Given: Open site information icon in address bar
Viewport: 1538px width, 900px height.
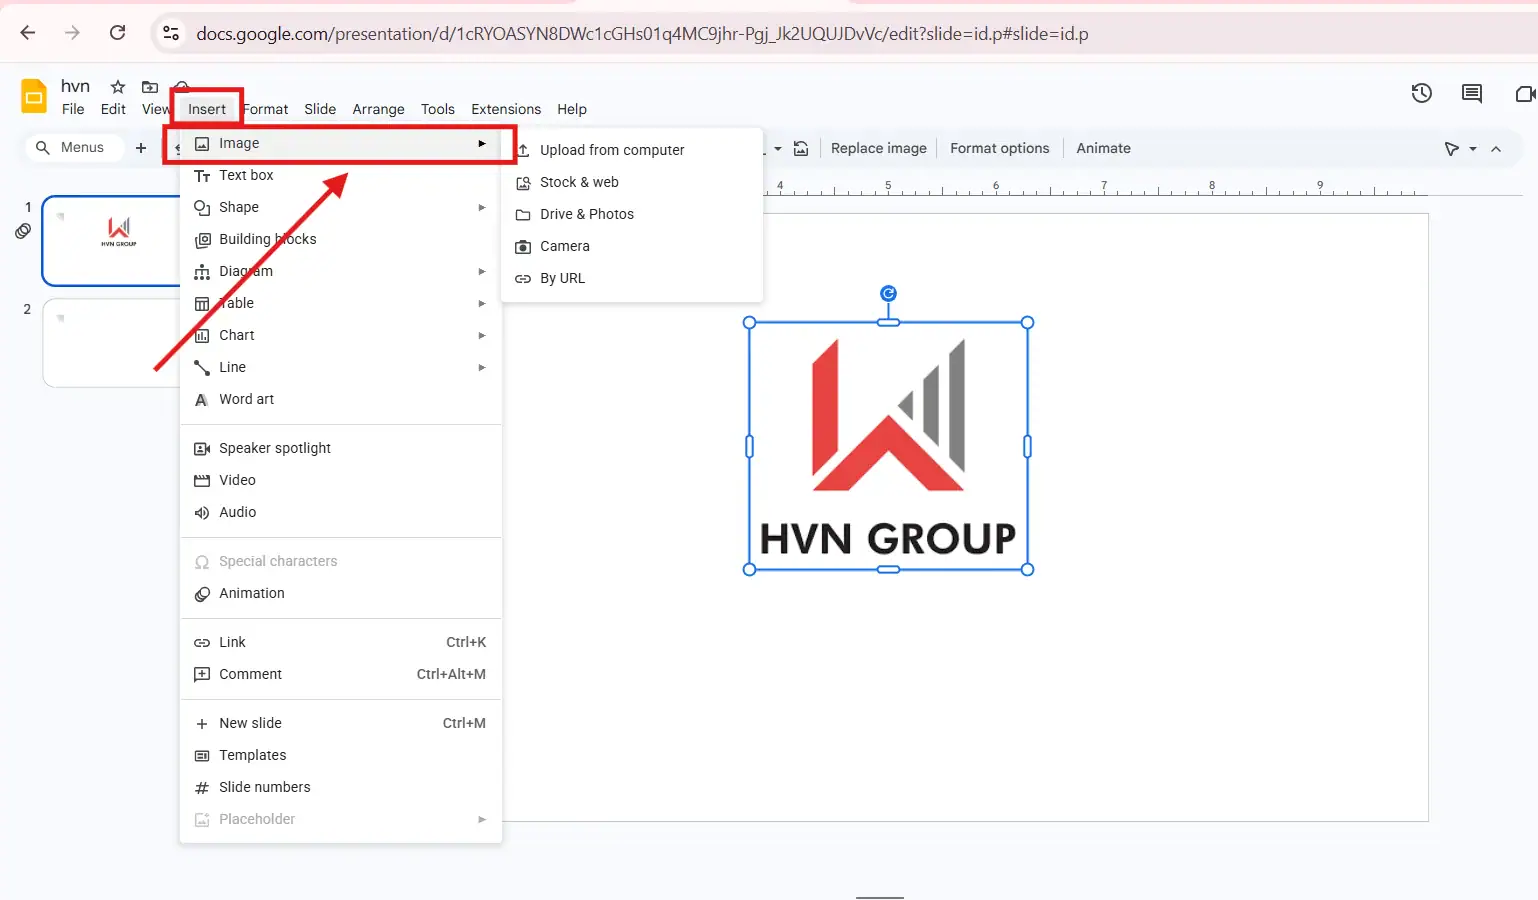Looking at the screenshot, I should pyautogui.click(x=171, y=33).
